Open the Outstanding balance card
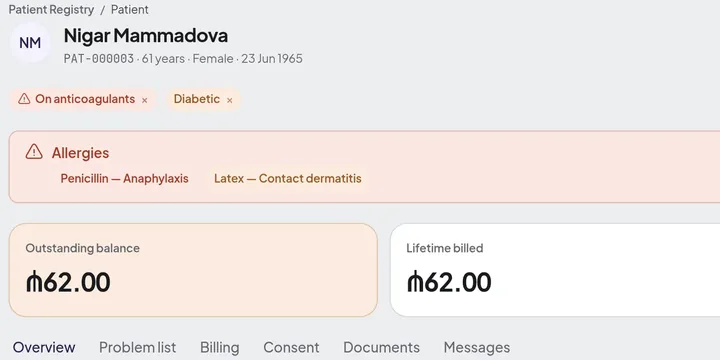This screenshot has width=720, height=360. [x=193, y=270]
